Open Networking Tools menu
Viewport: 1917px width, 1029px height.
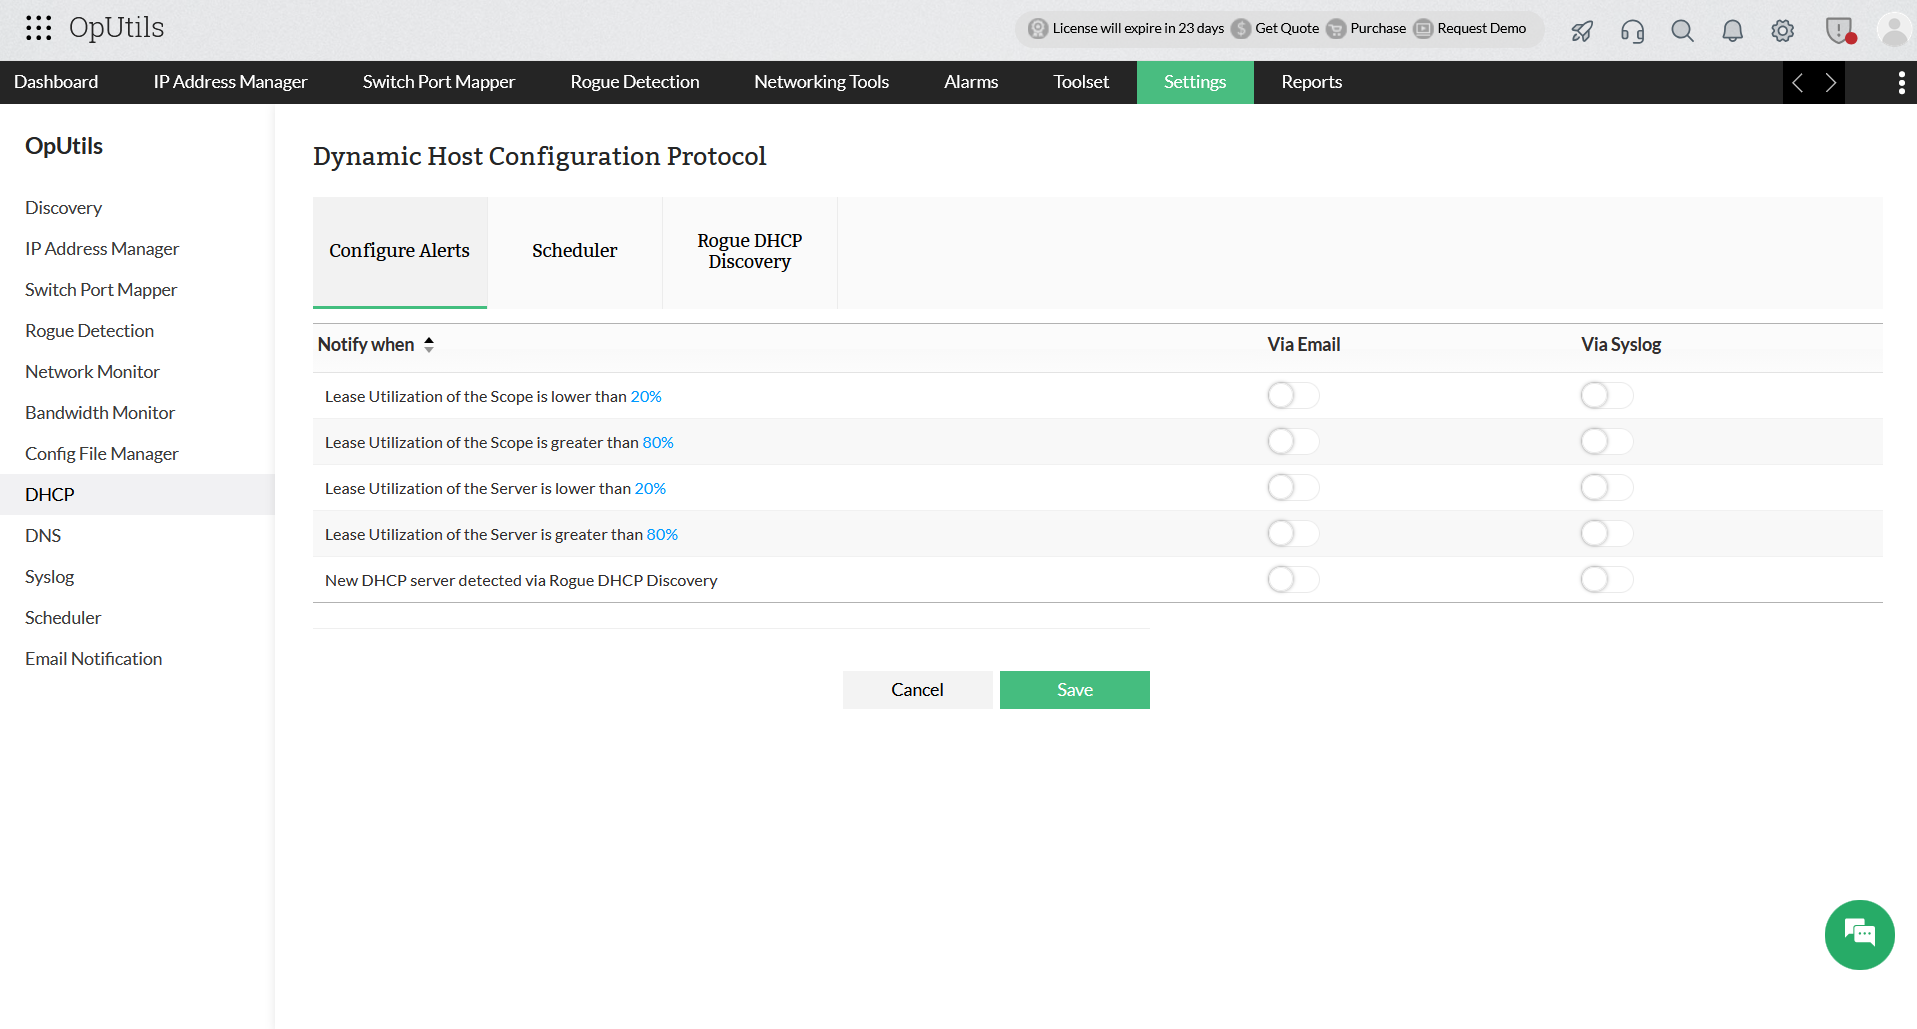(x=821, y=82)
